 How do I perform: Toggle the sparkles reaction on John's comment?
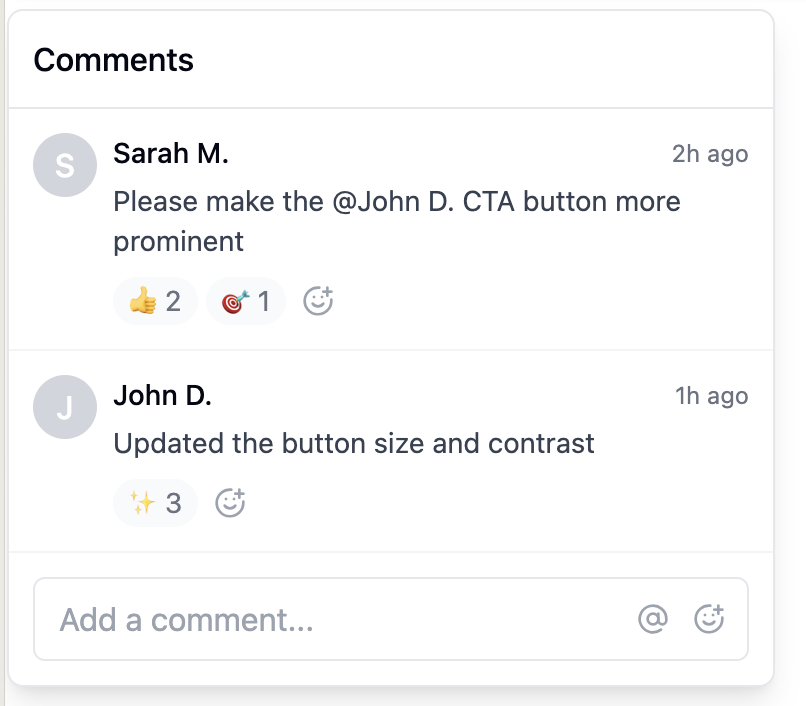(x=155, y=502)
